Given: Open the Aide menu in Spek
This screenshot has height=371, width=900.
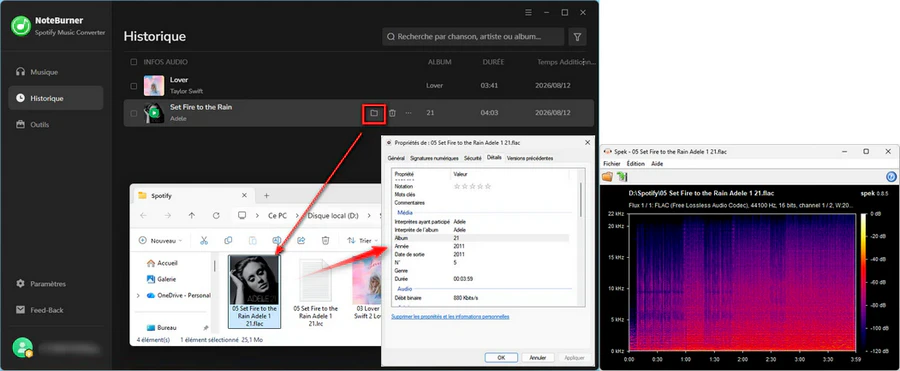Looking at the screenshot, I should click(657, 164).
